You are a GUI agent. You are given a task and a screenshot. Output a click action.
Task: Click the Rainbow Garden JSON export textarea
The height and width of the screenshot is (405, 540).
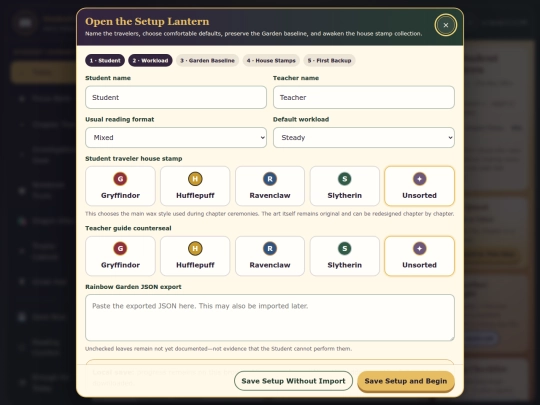(x=270, y=318)
